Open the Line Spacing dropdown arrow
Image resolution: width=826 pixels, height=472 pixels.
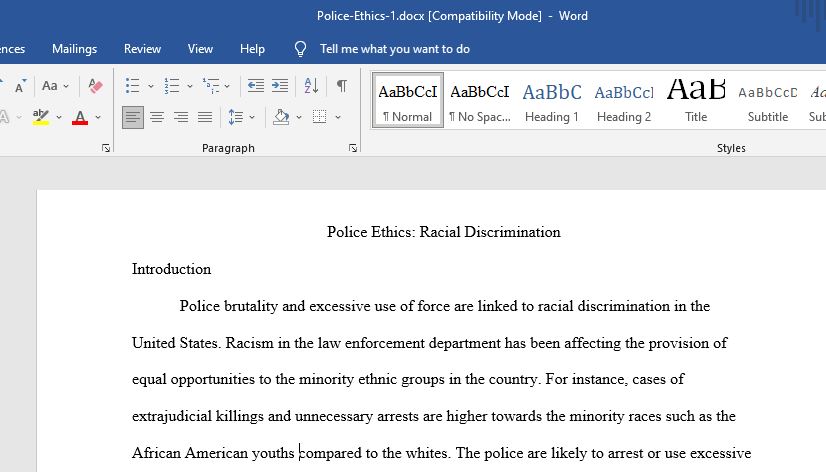252,117
